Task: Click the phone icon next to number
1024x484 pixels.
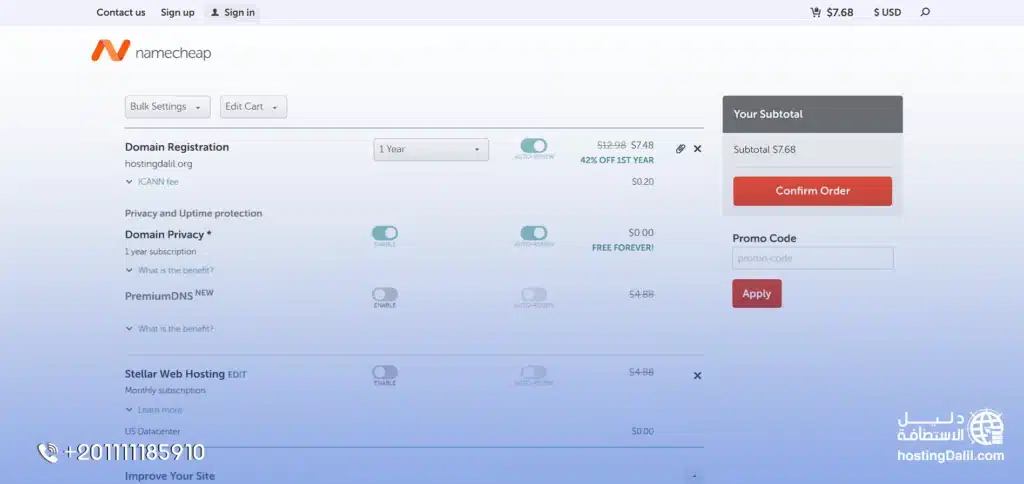Action: click(48, 453)
